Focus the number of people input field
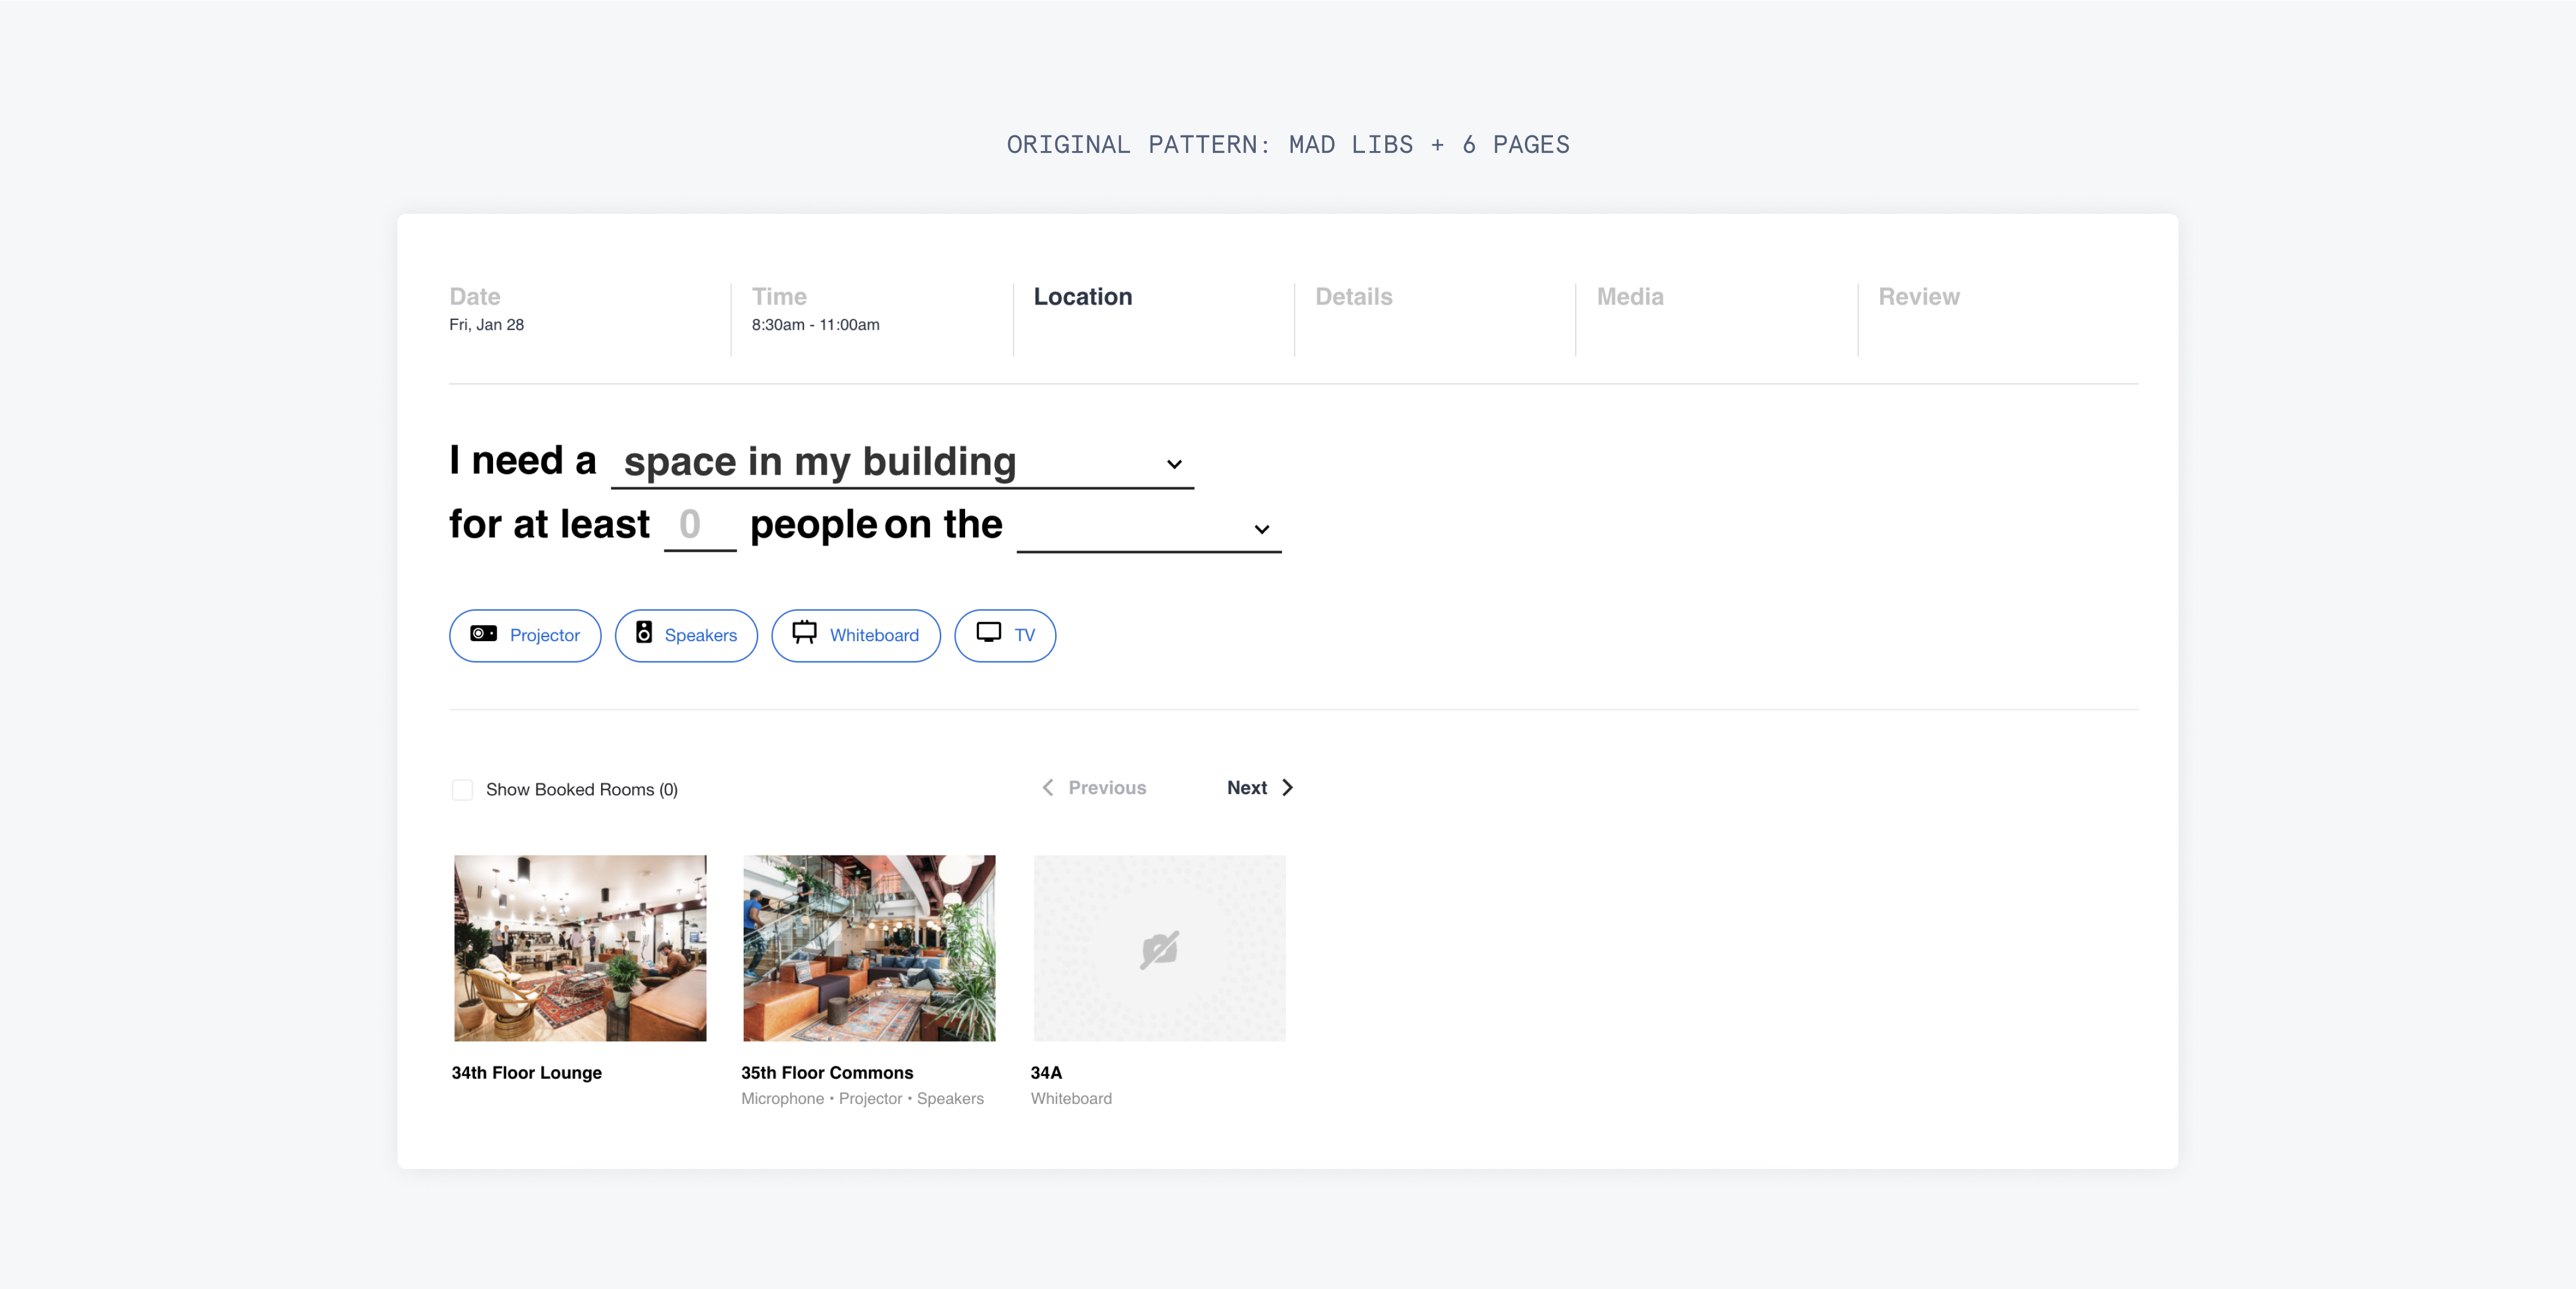 [699, 525]
